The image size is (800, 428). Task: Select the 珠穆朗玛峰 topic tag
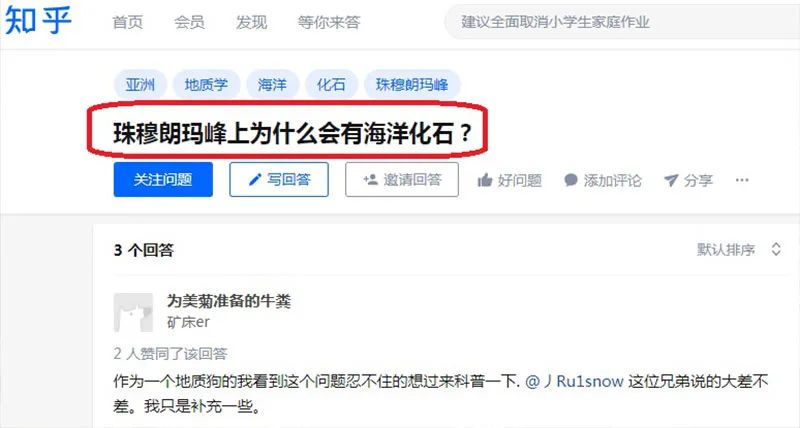412,85
